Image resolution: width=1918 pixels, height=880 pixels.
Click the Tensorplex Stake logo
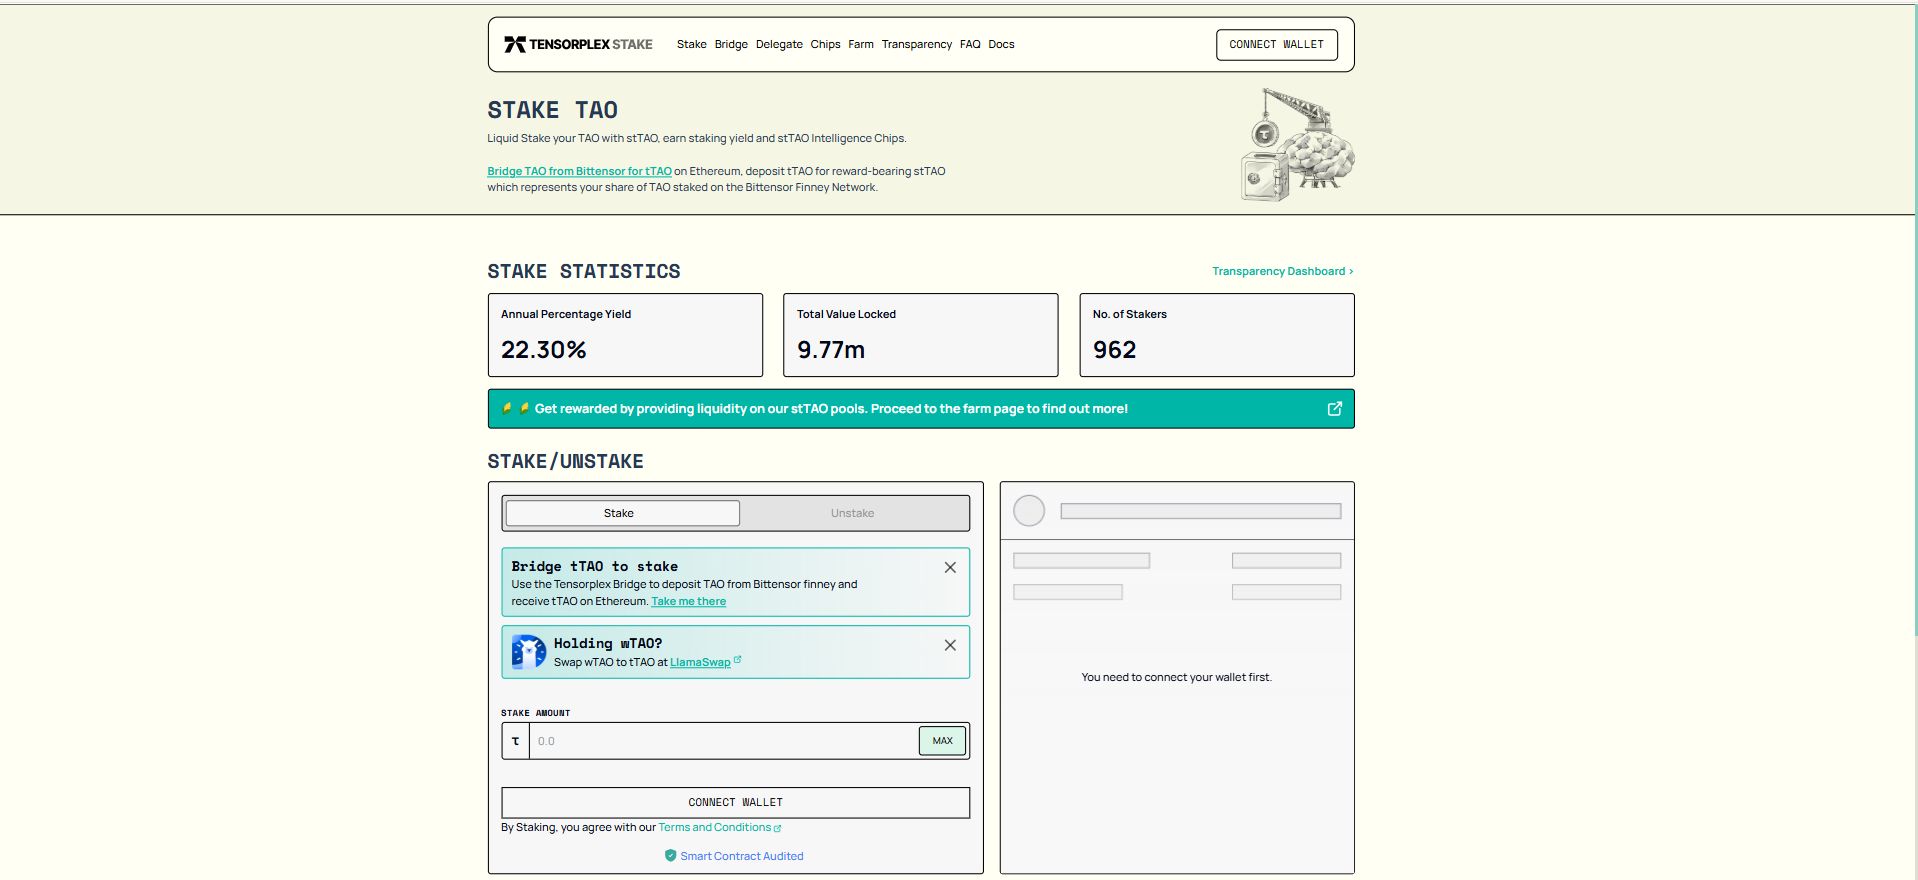coord(578,44)
